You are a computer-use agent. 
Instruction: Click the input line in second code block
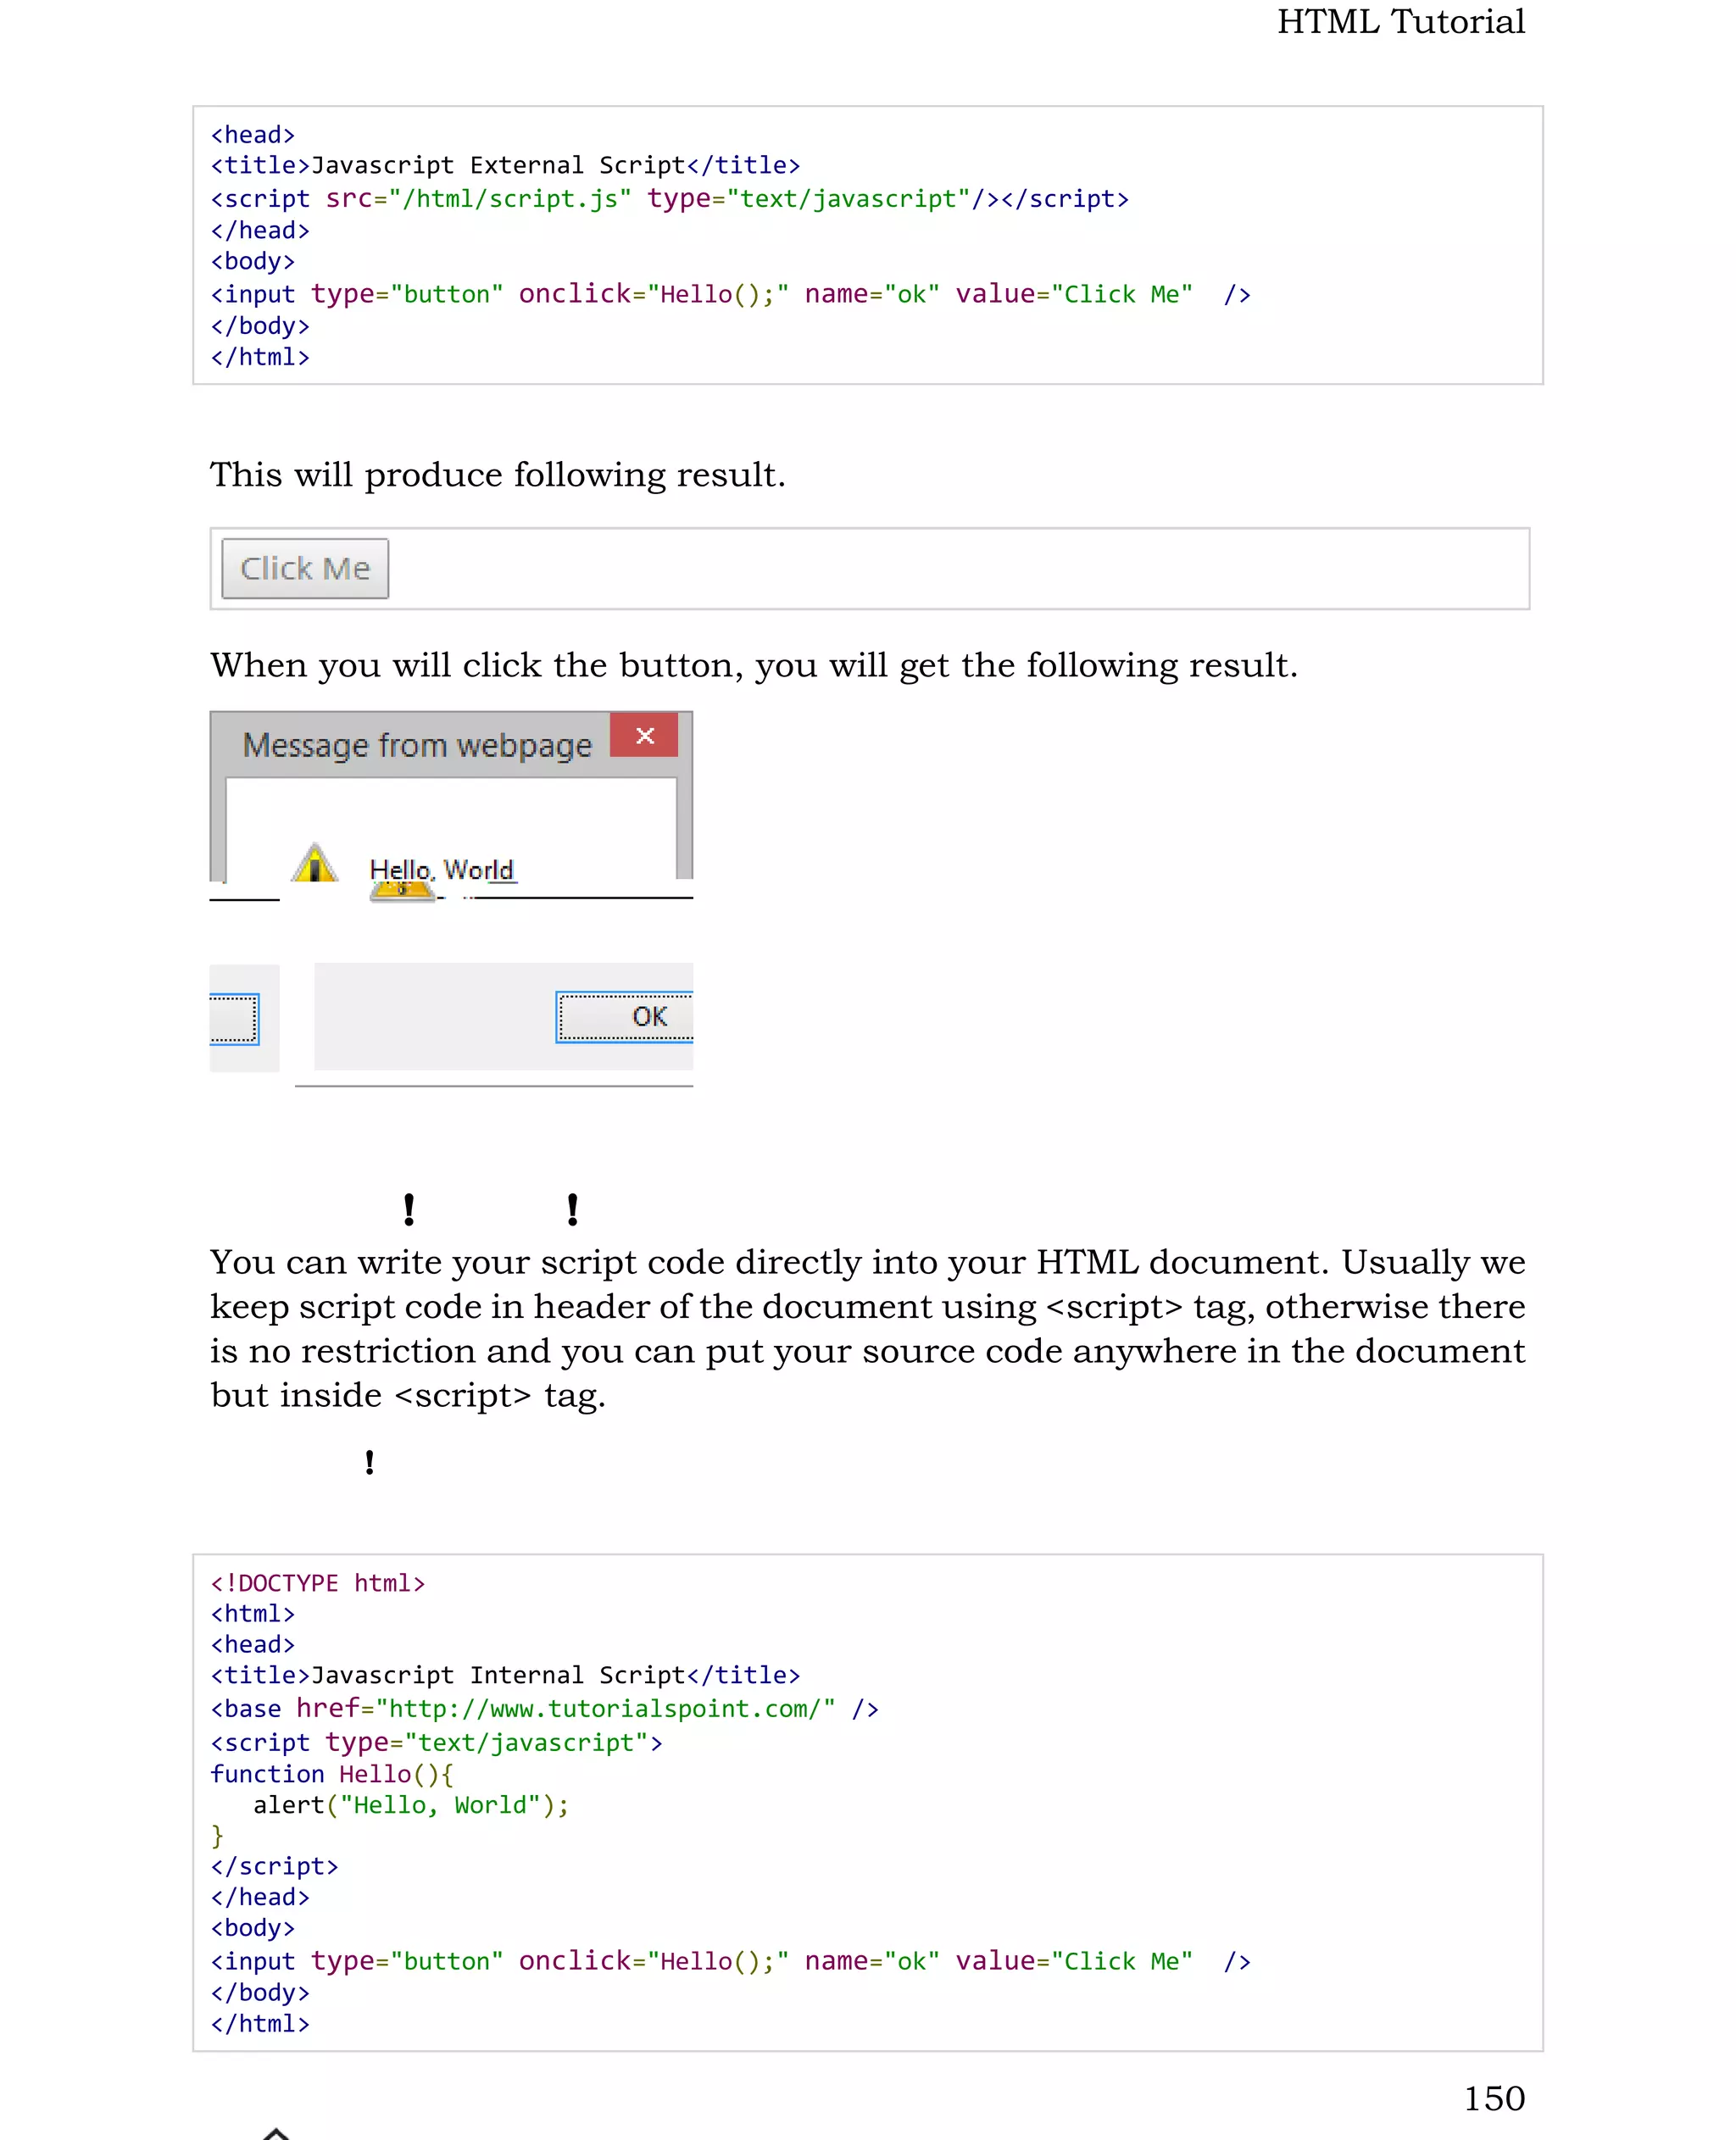pyautogui.click(x=730, y=1961)
